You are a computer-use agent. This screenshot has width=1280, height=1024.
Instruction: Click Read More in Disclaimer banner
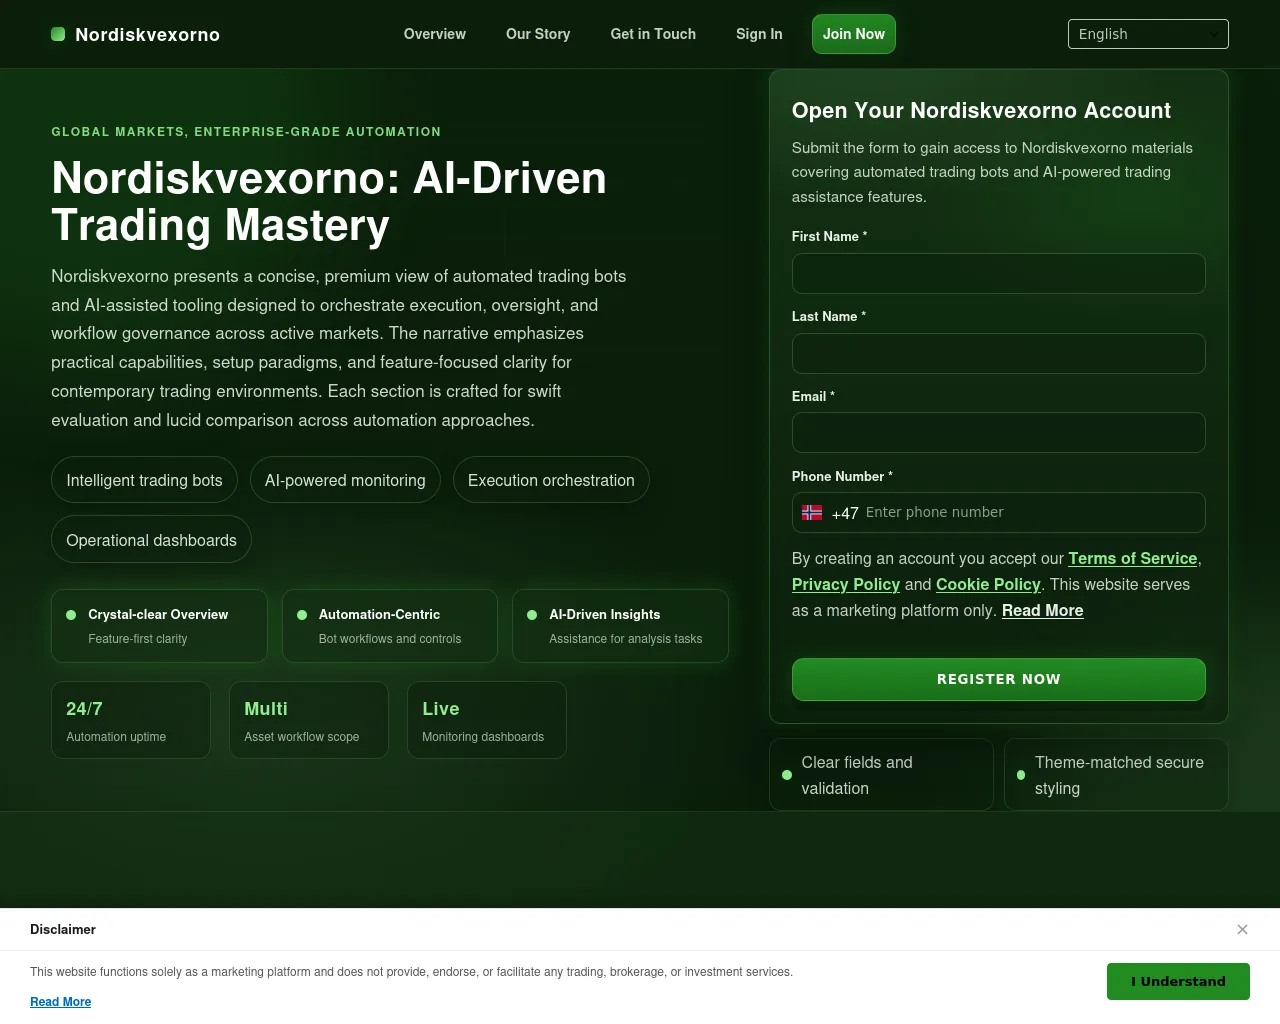click(x=60, y=1001)
